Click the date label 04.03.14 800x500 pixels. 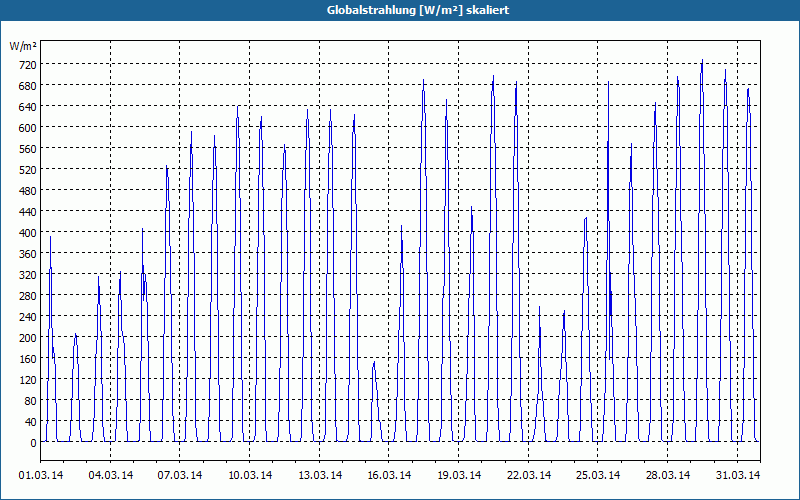[111, 476]
